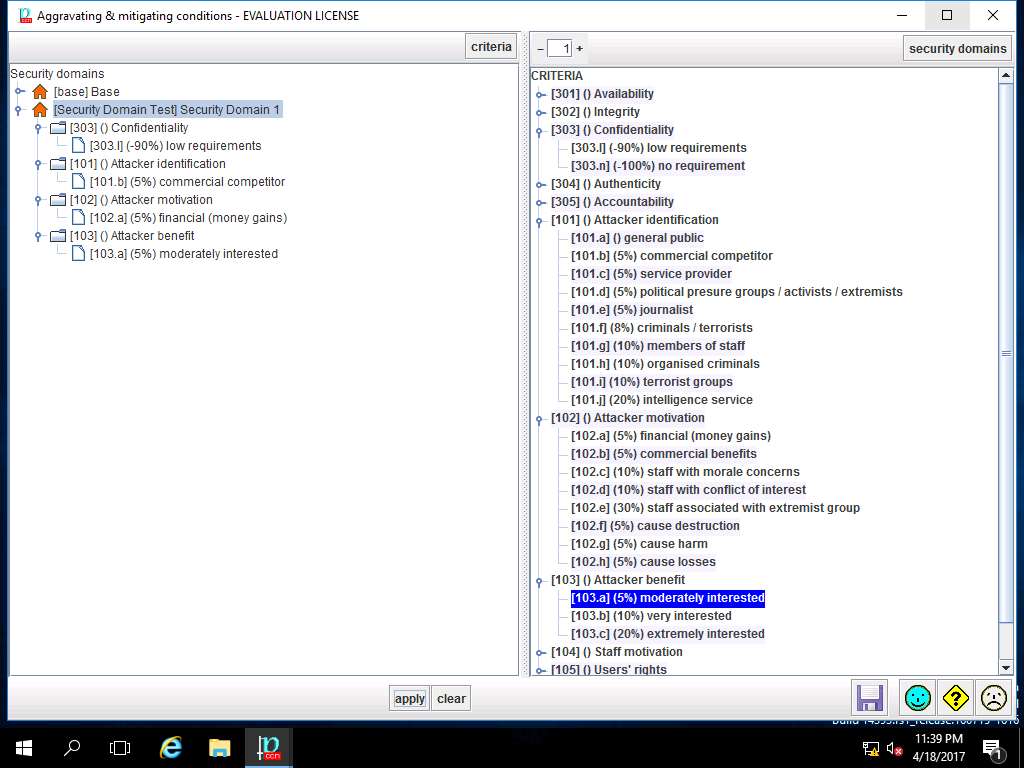
Task: Click the folder icon of Attacker motivation left tree
Action: [x=58, y=199]
